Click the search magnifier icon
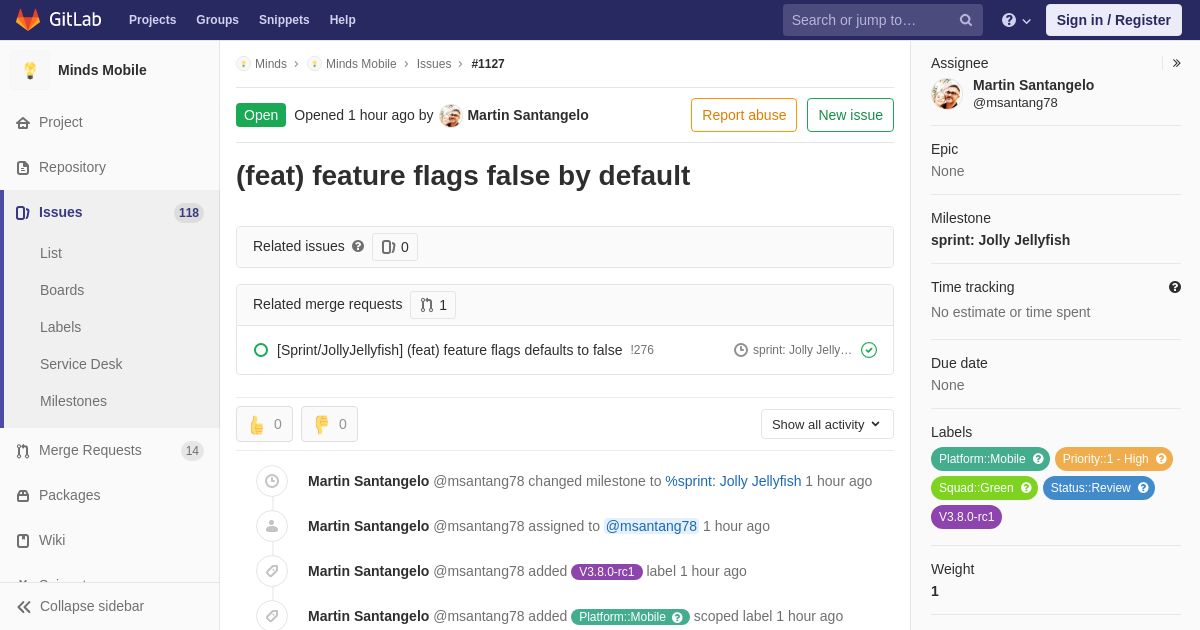Image resolution: width=1200 pixels, height=630 pixels. pyautogui.click(x=966, y=20)
